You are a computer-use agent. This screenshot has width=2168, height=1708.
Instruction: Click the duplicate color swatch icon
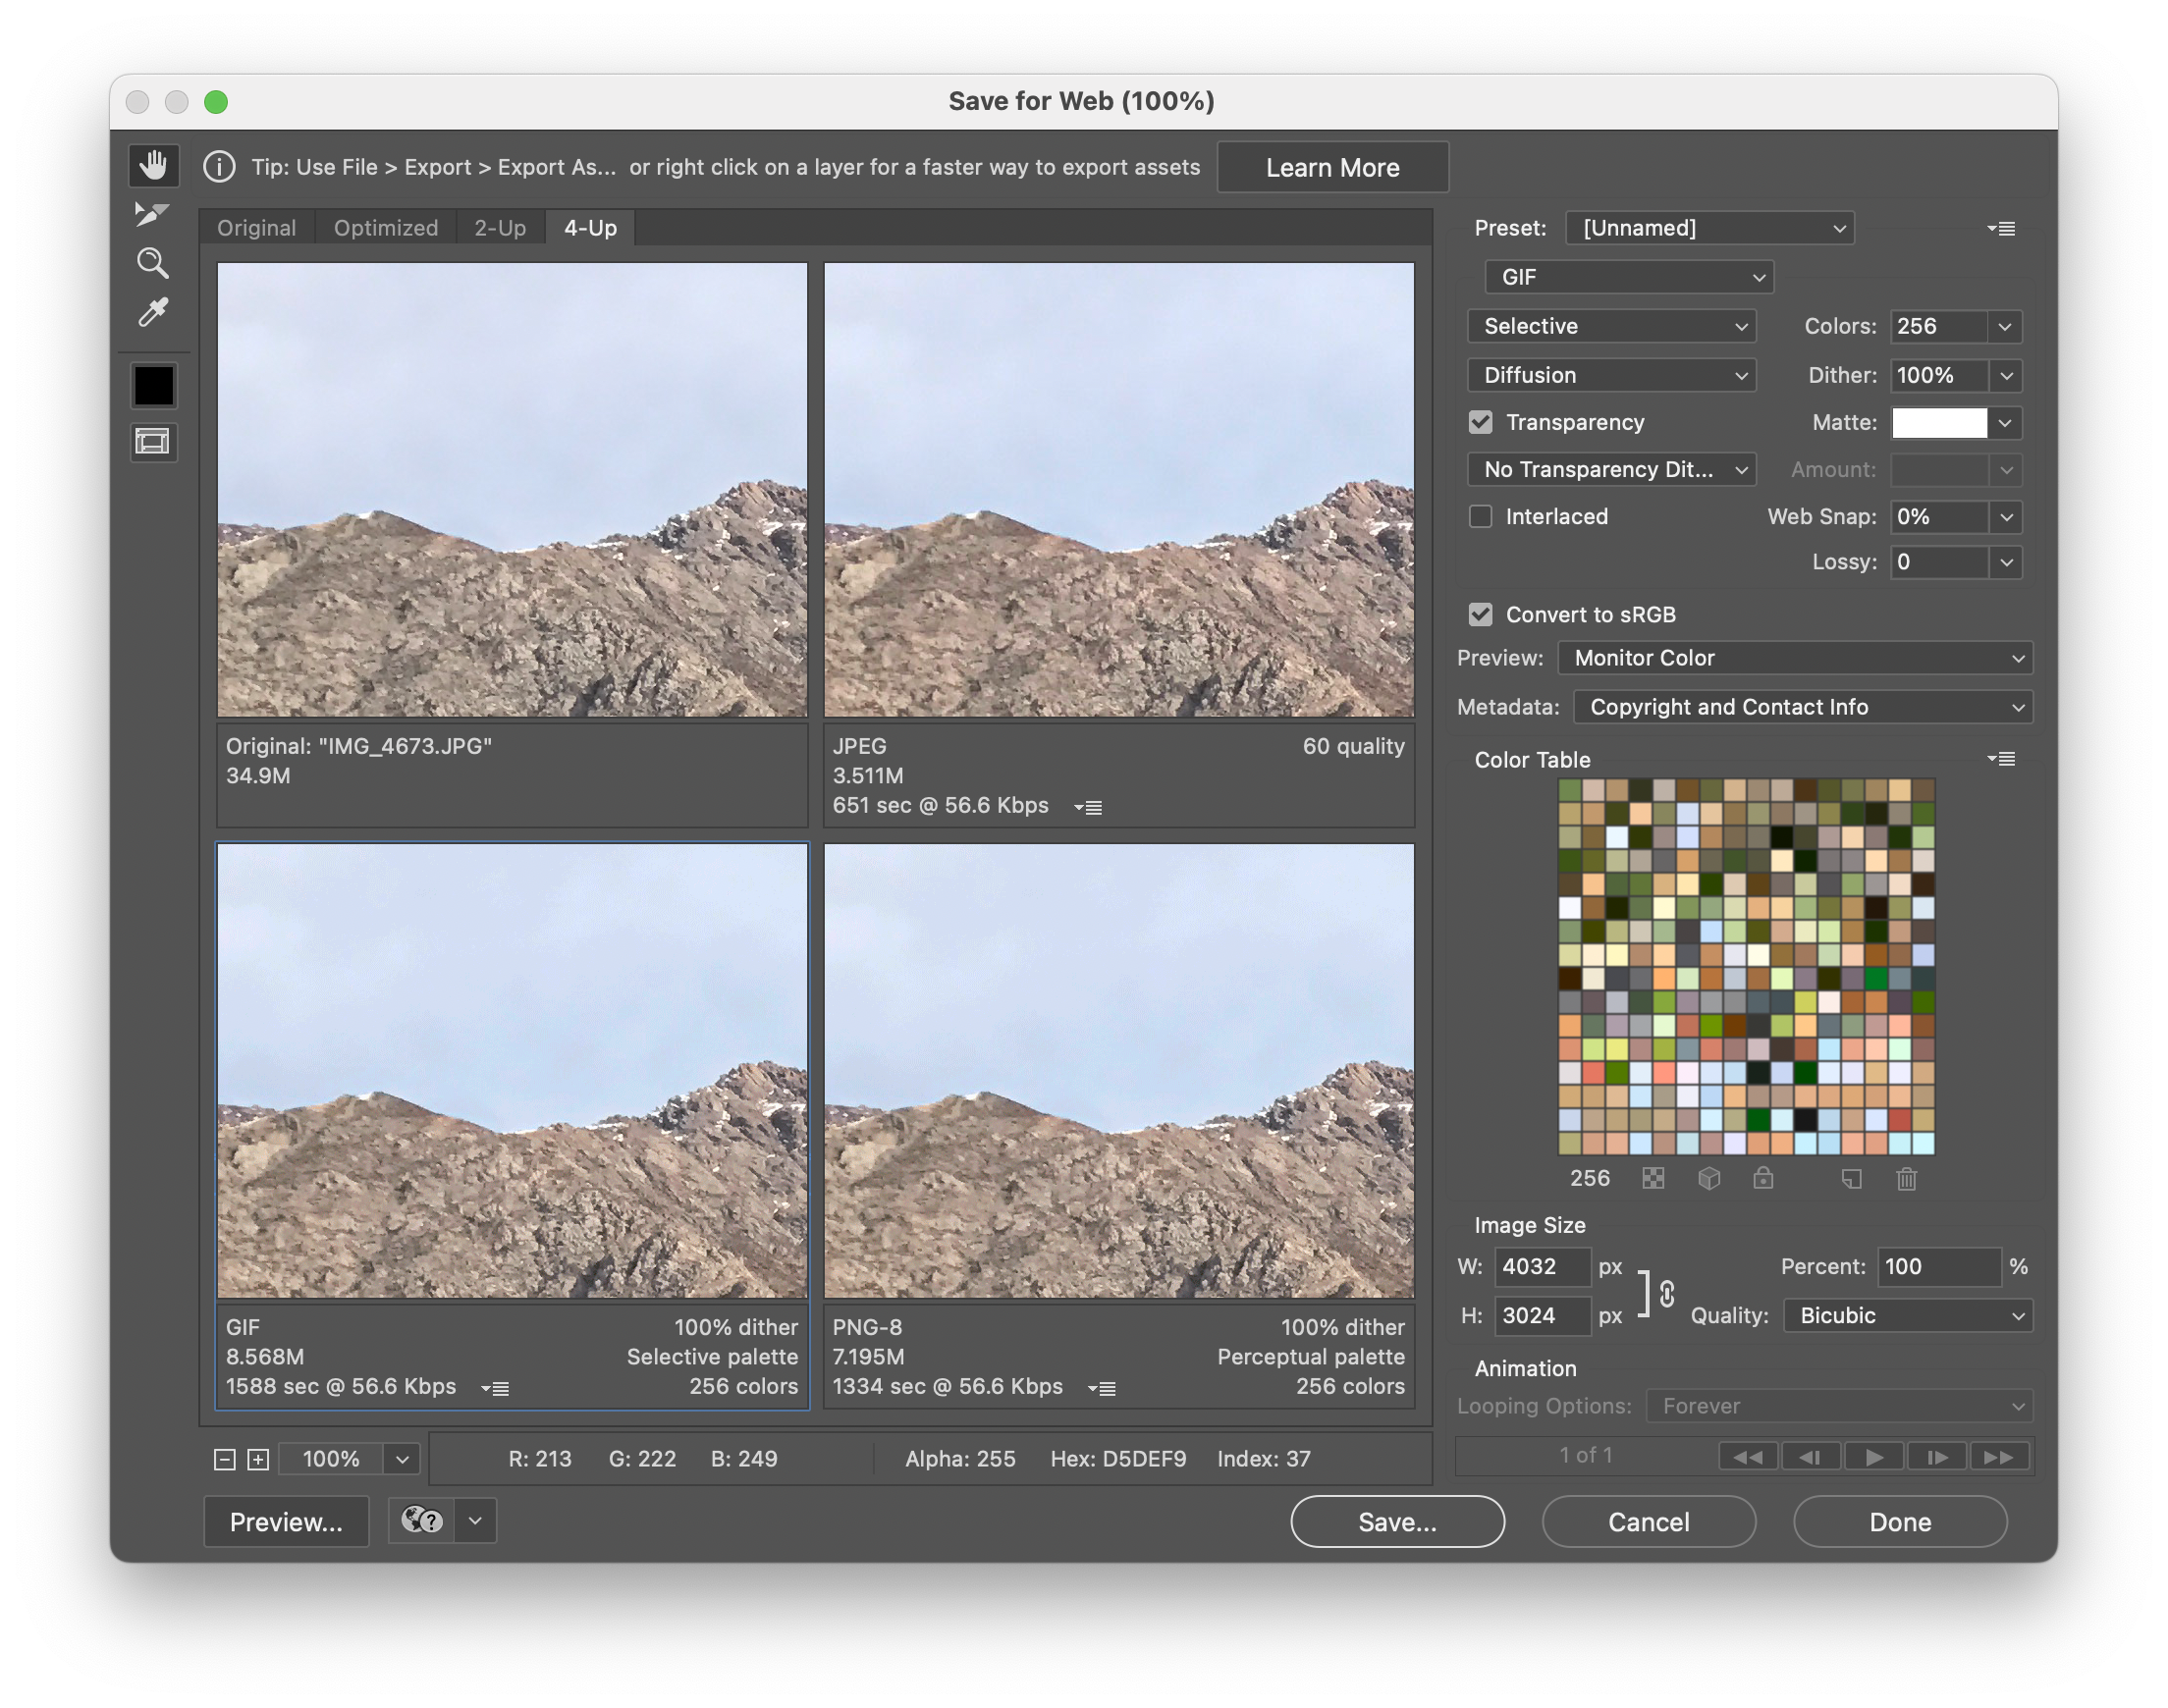tap(1851, 1179)
